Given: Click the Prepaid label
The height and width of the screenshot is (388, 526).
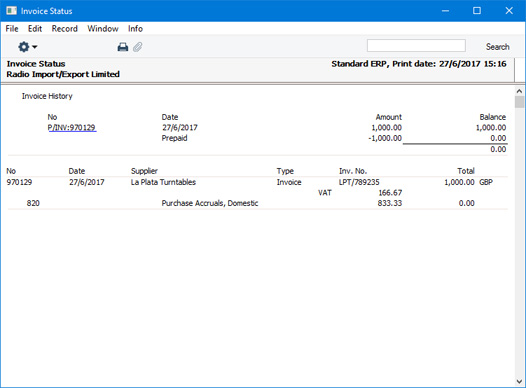Looking at the screenshot, I should click(x=174, y=138).
